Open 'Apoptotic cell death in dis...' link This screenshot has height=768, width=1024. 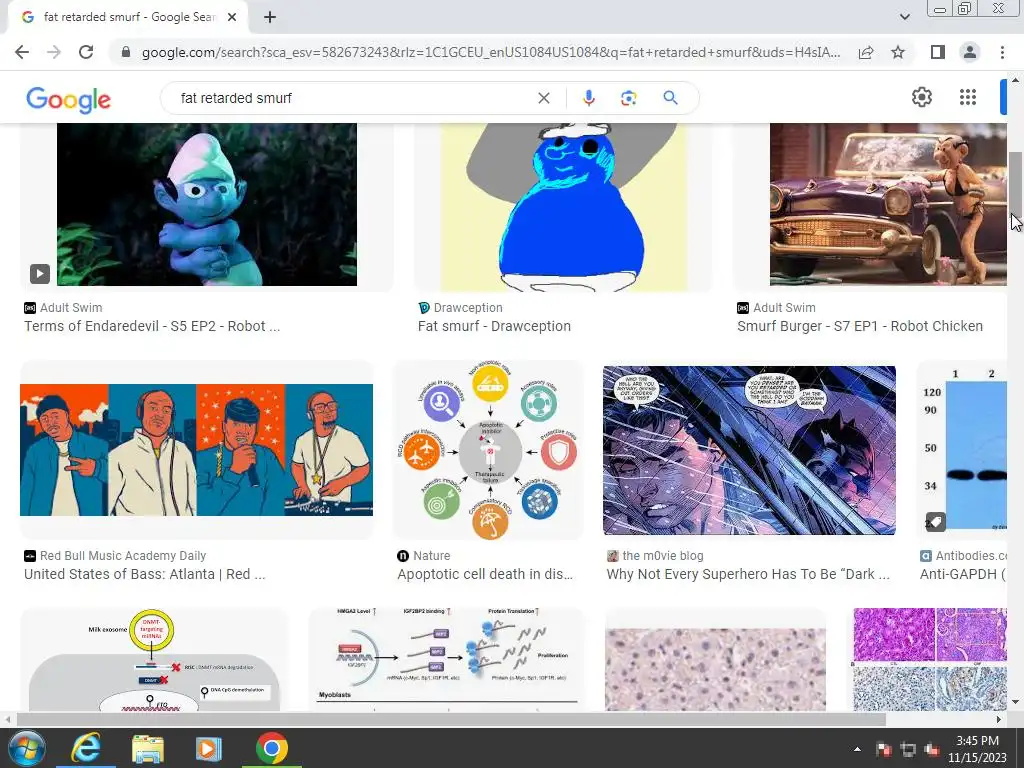tap(485, 574)
